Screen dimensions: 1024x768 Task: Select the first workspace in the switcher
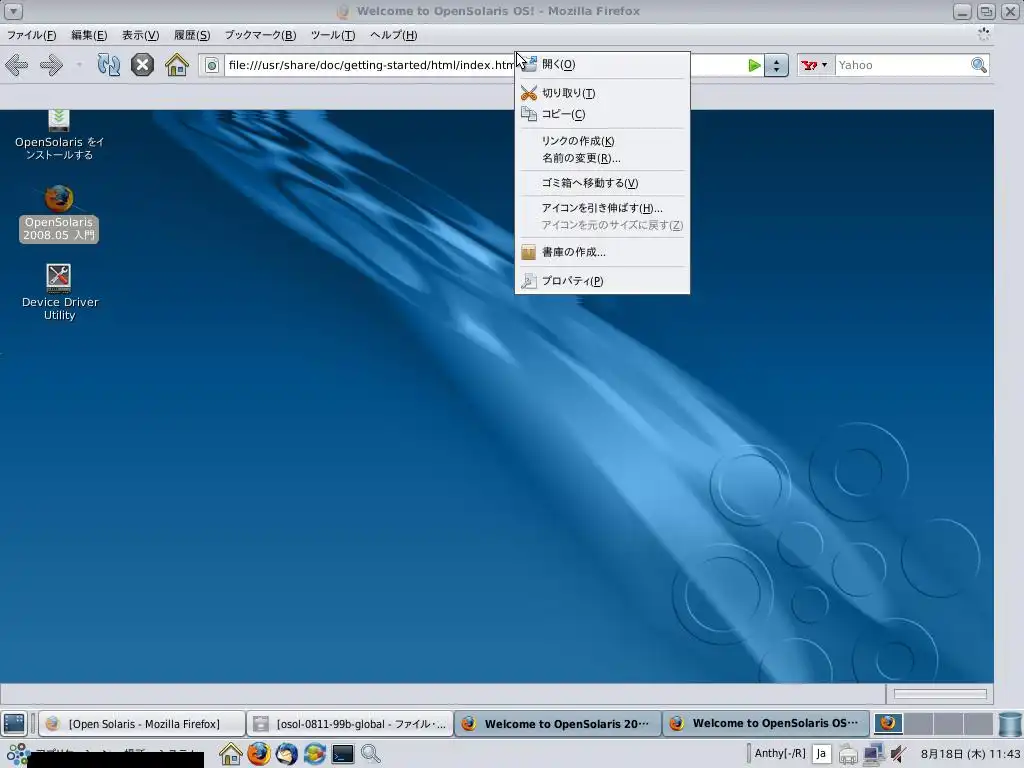click(888, 723)
